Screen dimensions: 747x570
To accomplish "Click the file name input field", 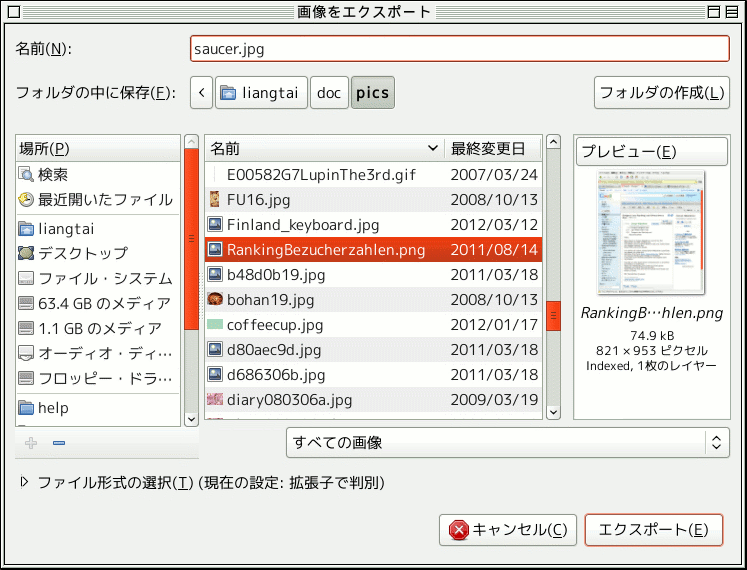I will click(459, 48).
